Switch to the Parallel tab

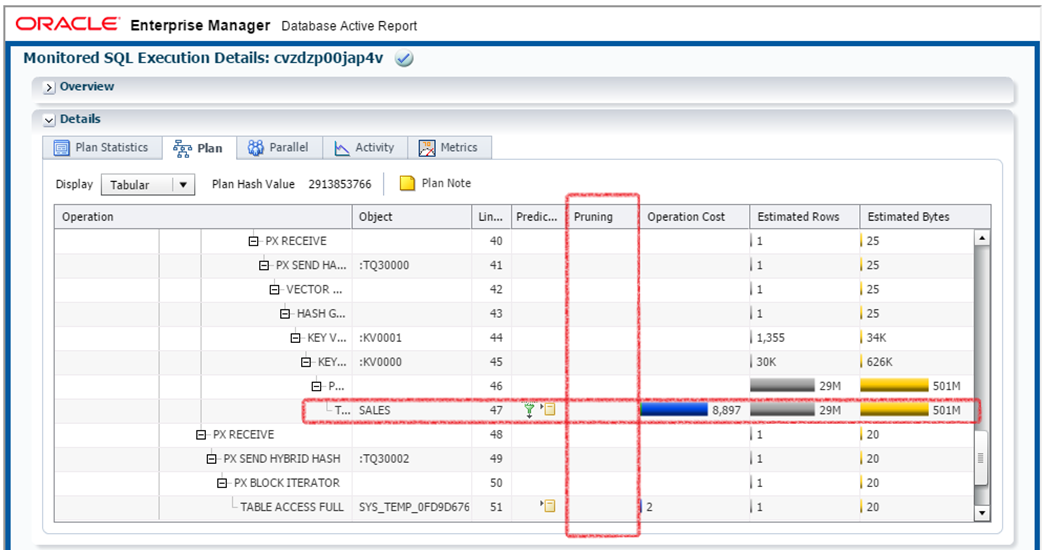click(280, 147)
